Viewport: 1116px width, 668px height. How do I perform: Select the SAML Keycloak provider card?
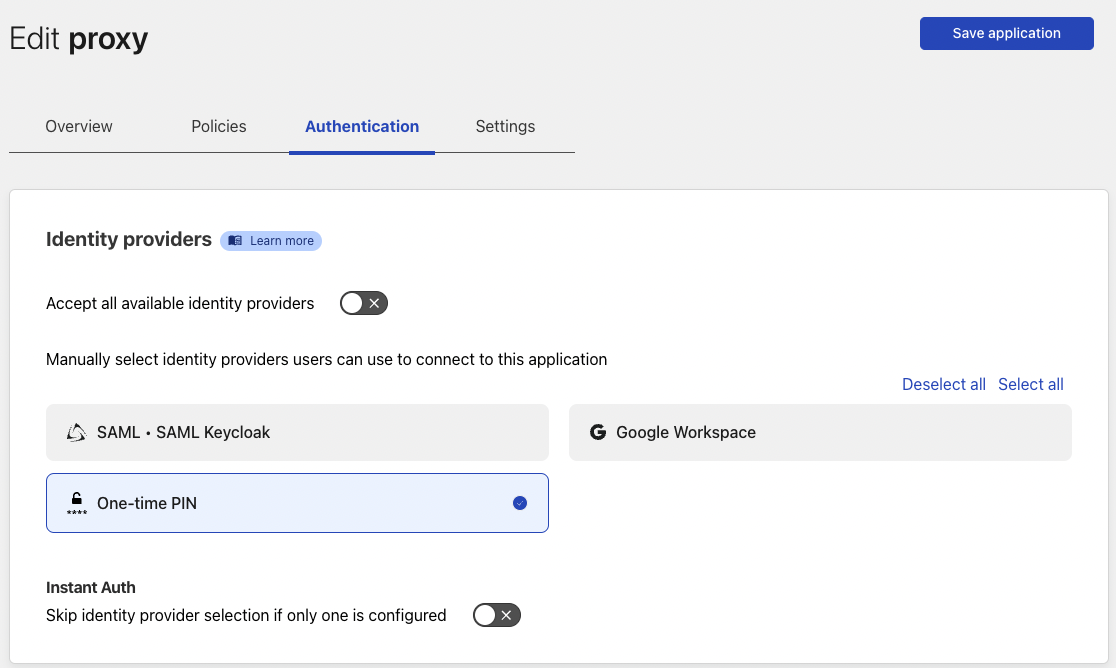coord(297,432)
